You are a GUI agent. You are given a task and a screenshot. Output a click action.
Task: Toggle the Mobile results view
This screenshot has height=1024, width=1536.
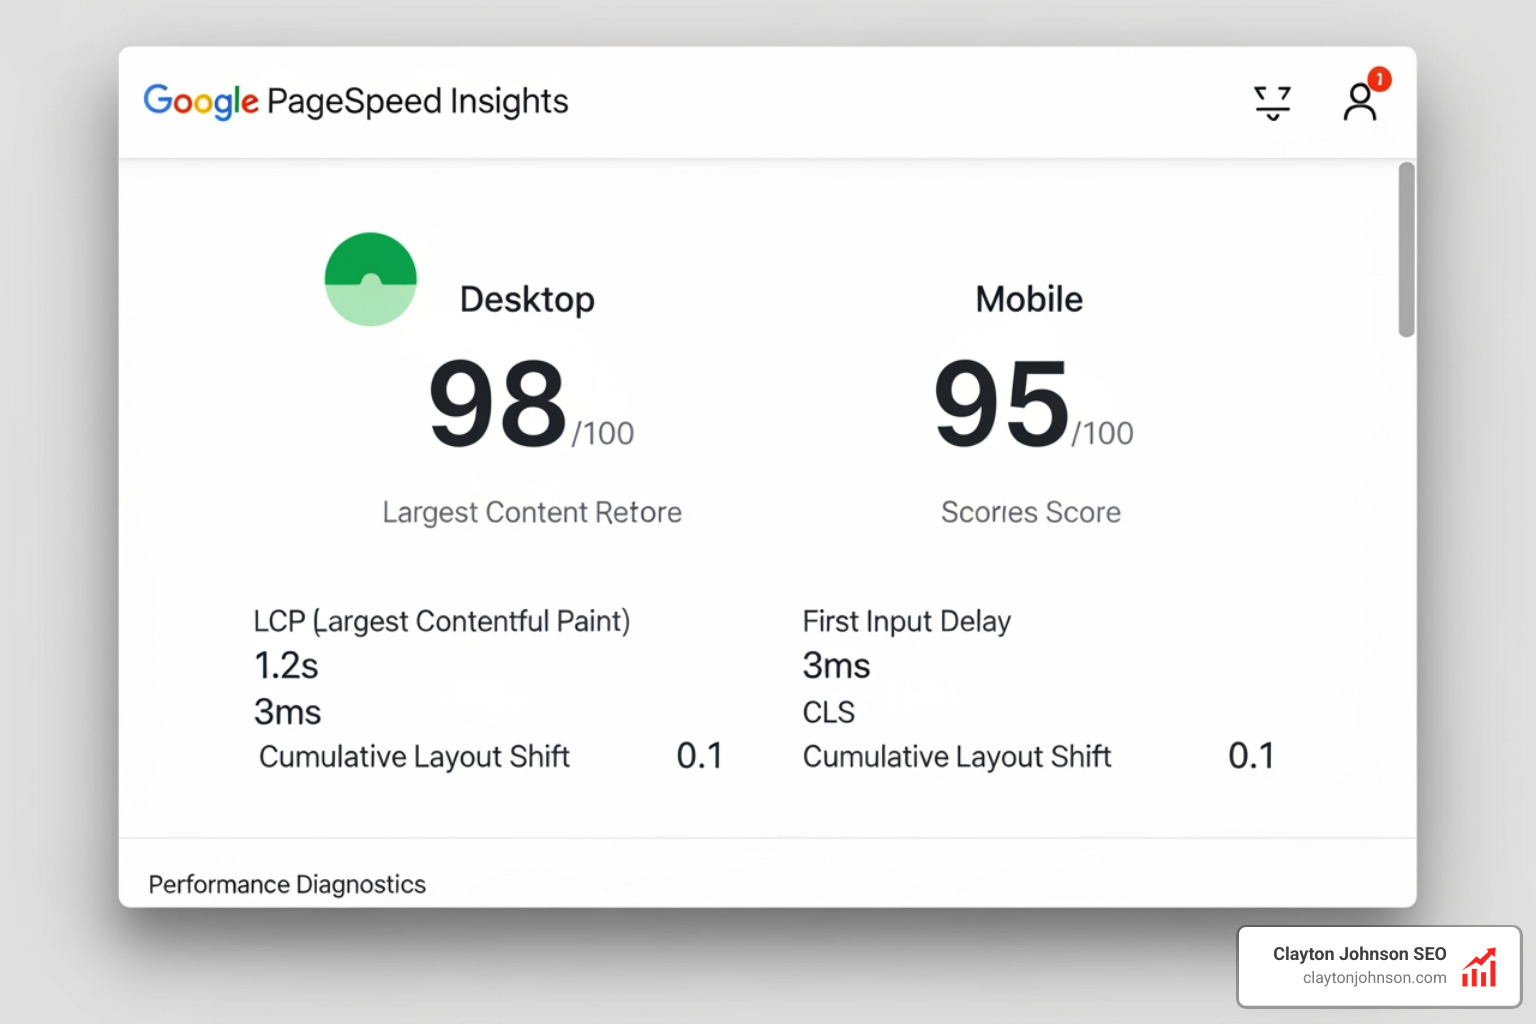click(x=1029, y=298)
